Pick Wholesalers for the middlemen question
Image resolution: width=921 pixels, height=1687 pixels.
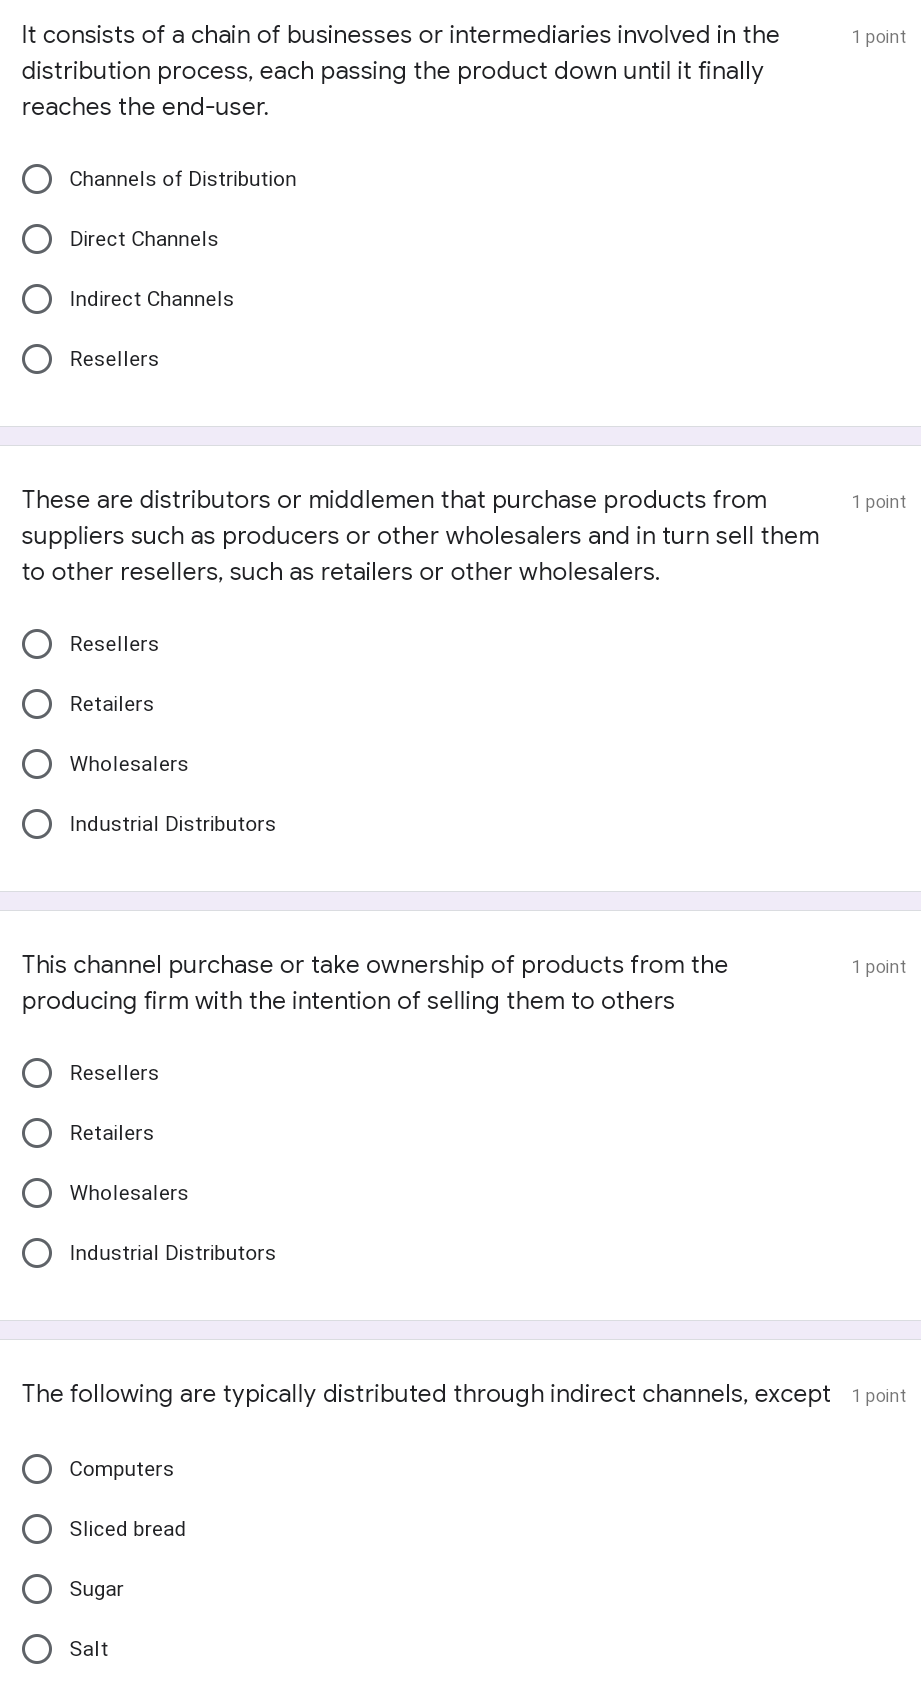[37, 764]
